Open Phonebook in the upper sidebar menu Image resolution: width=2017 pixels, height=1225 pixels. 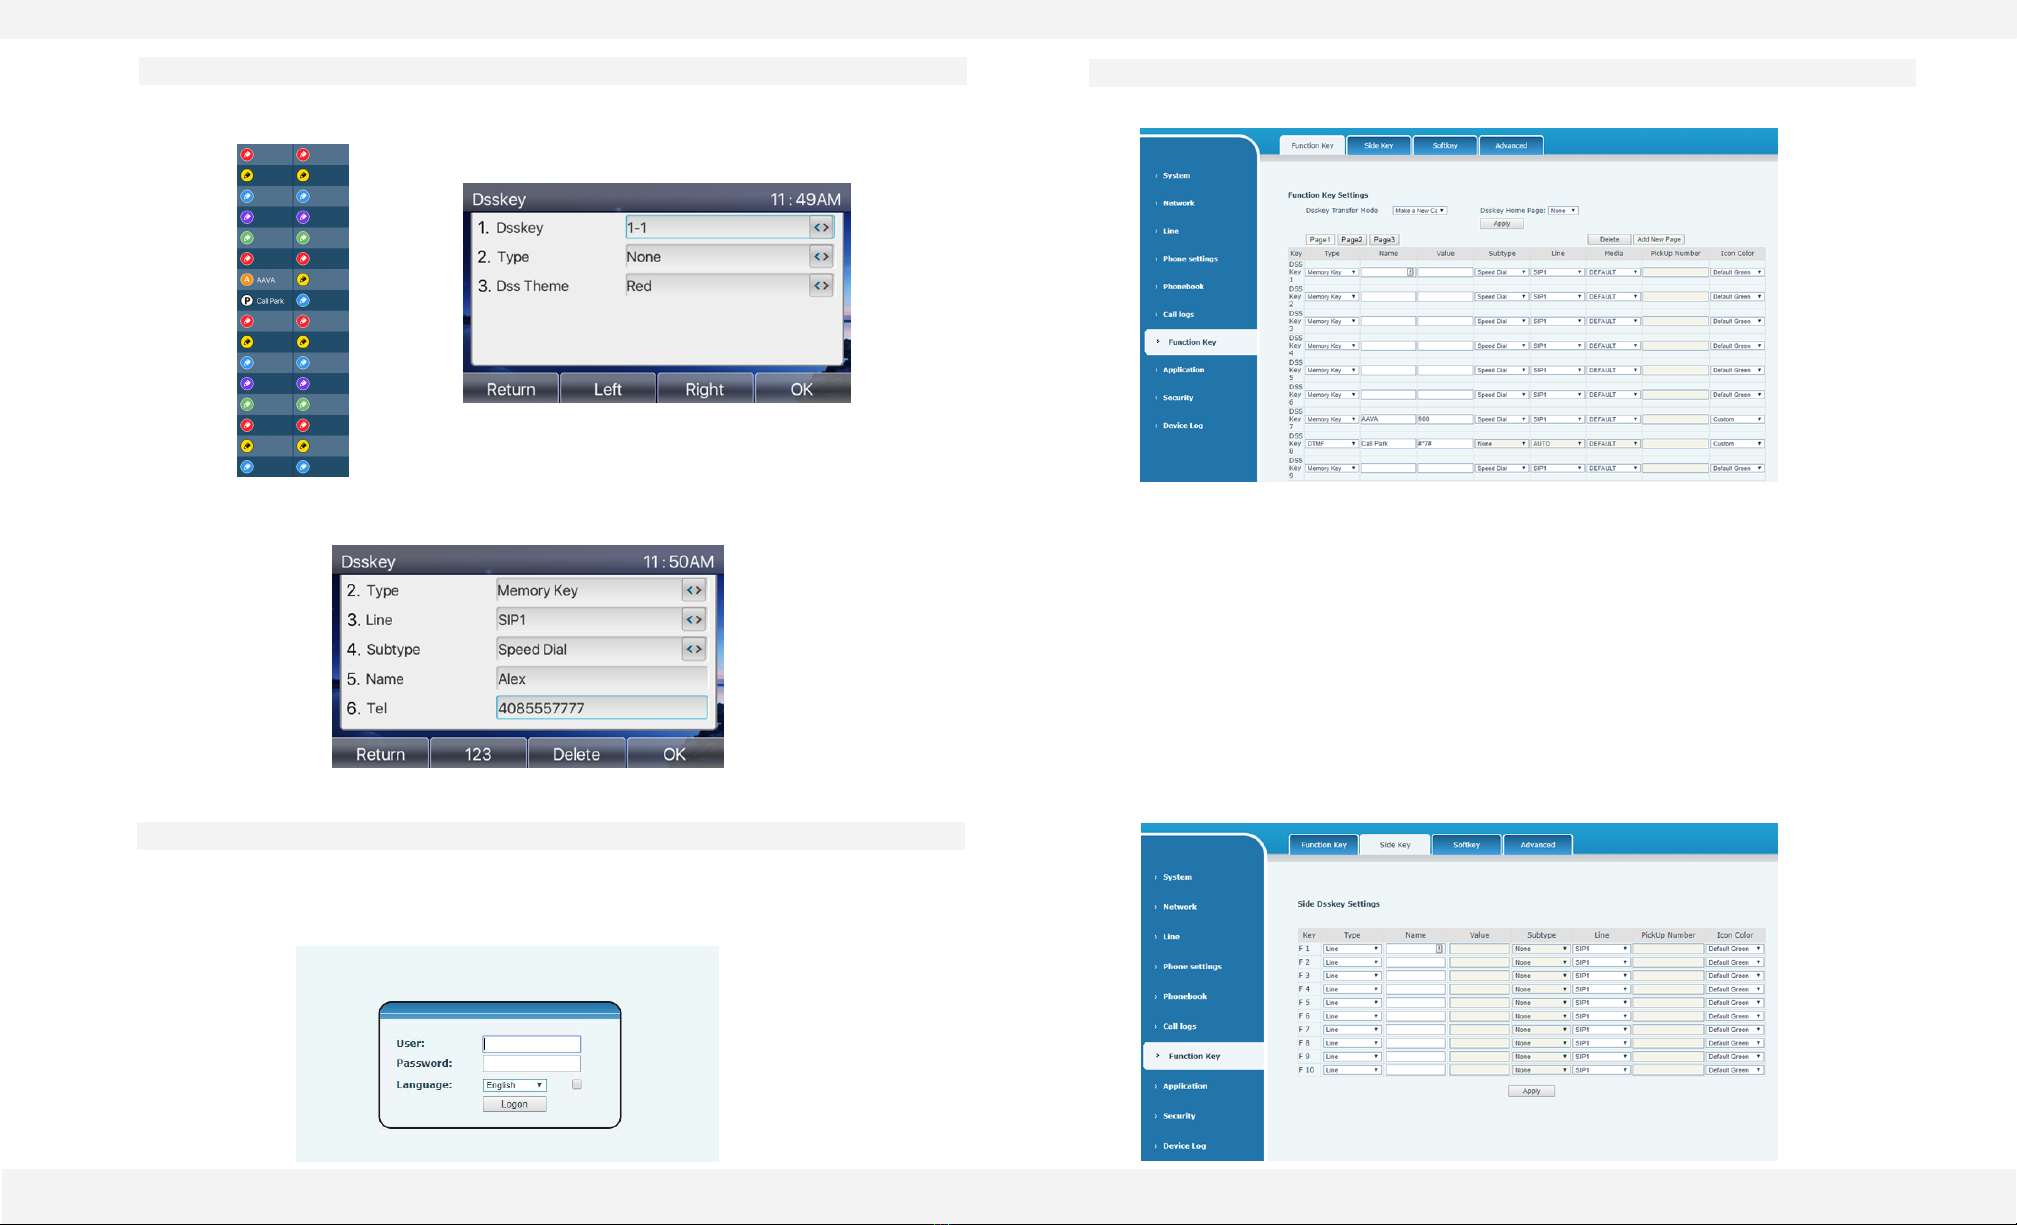[x=1183, y=287]
